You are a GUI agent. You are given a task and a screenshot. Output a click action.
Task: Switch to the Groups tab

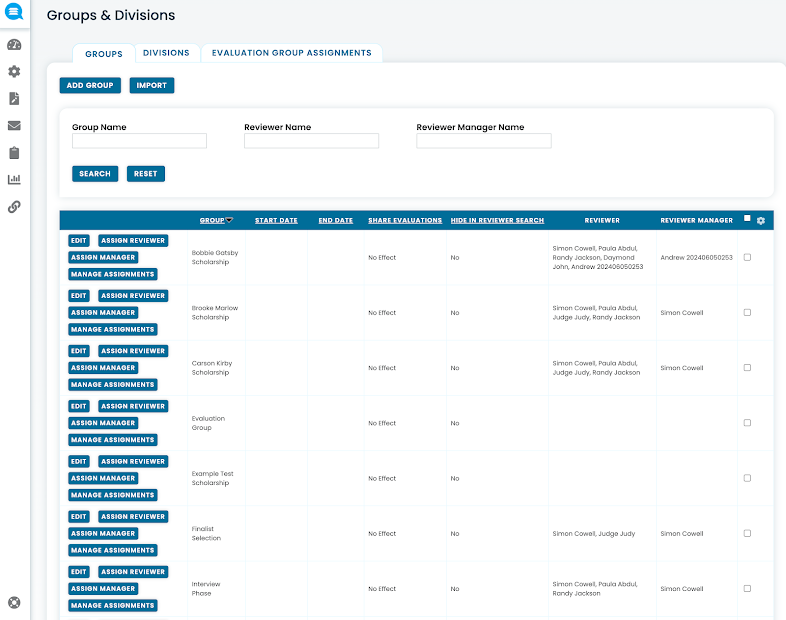(x=104, y=54)
